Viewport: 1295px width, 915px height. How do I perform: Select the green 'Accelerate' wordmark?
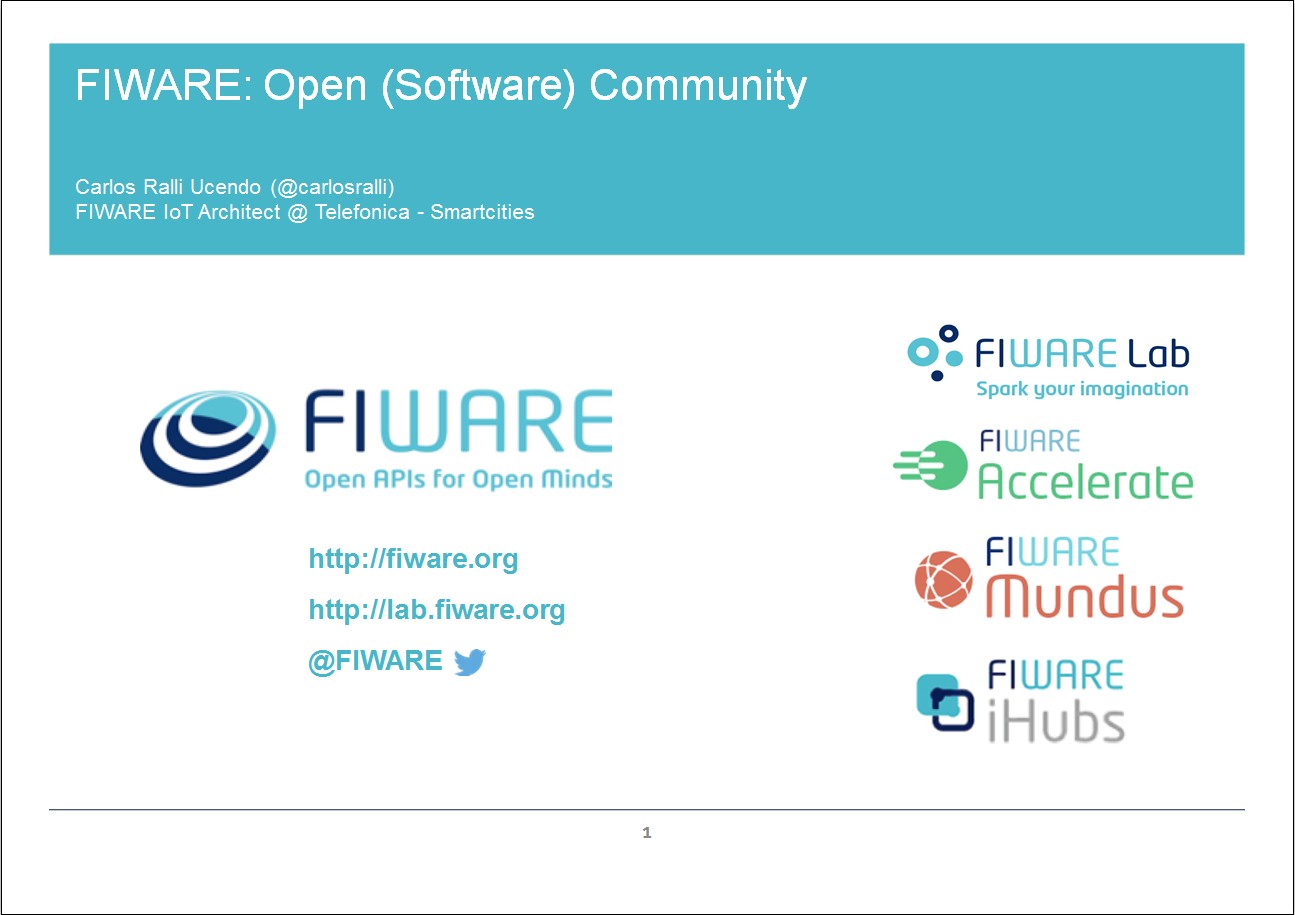(x=1085, y=482)
